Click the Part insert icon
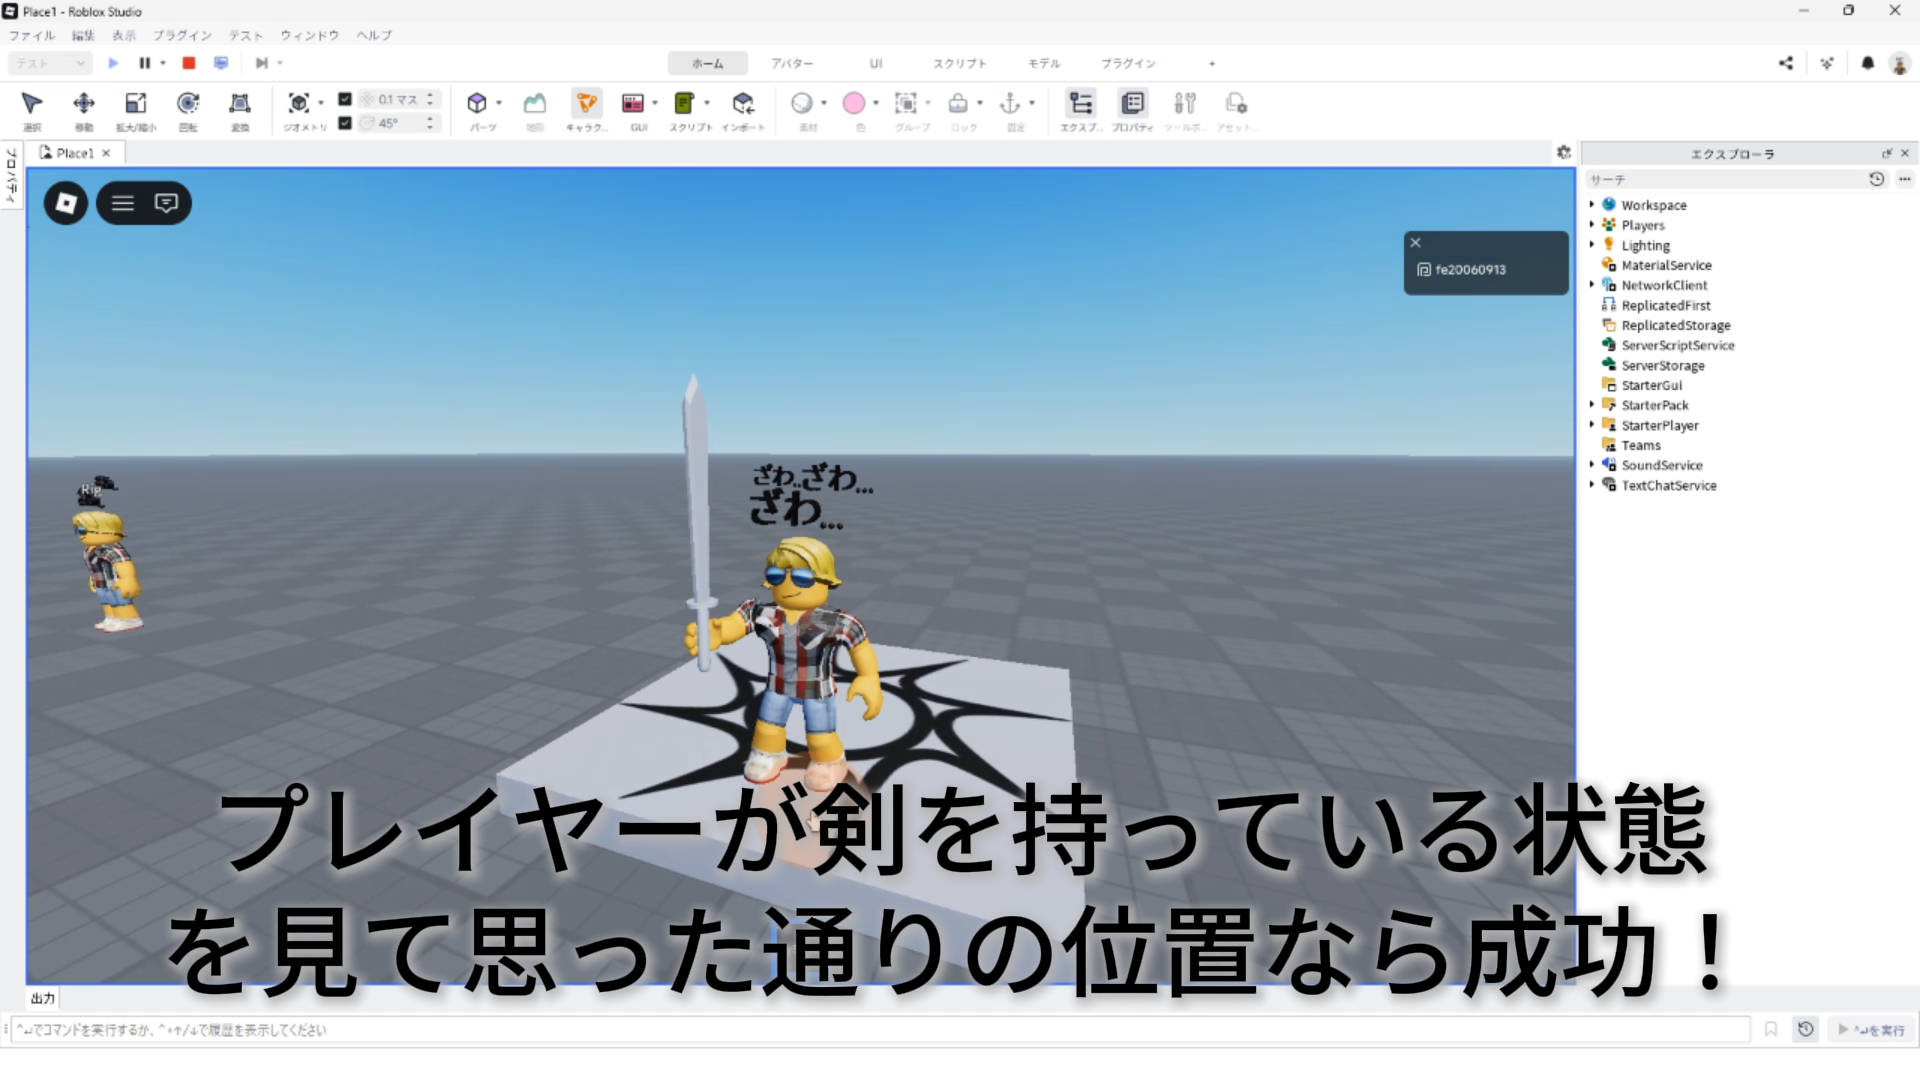The image size is (1920, 1080). [x=477, y=103]
